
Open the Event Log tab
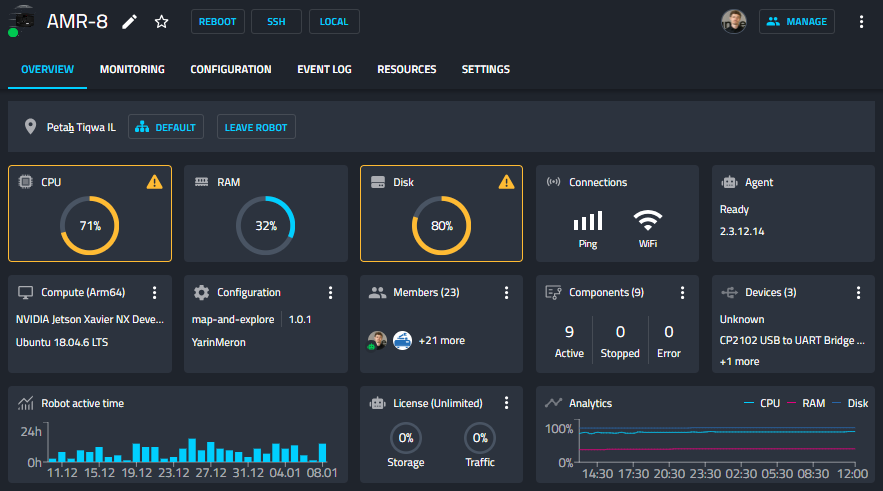coord(324,69)
